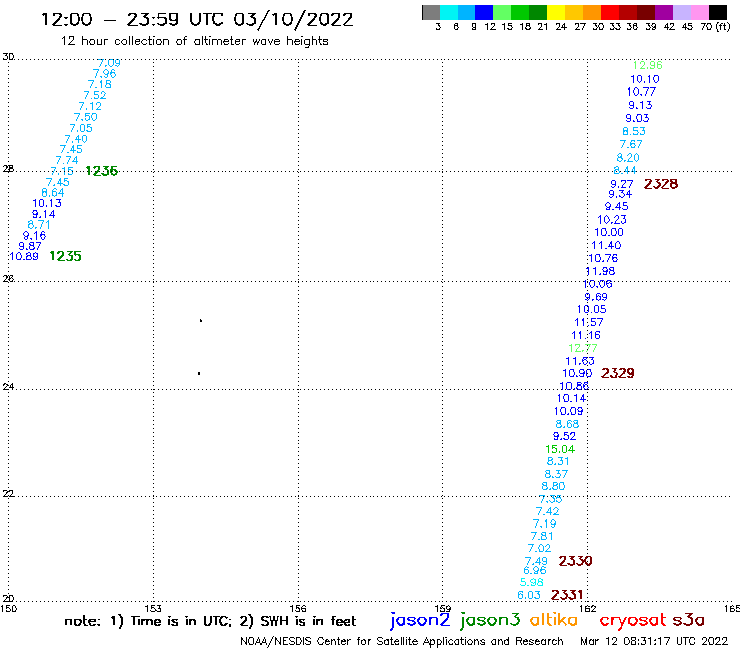740x650 pixels.
Task: Select the lavender legend color swatch
Action: click(x=682, y=12)
